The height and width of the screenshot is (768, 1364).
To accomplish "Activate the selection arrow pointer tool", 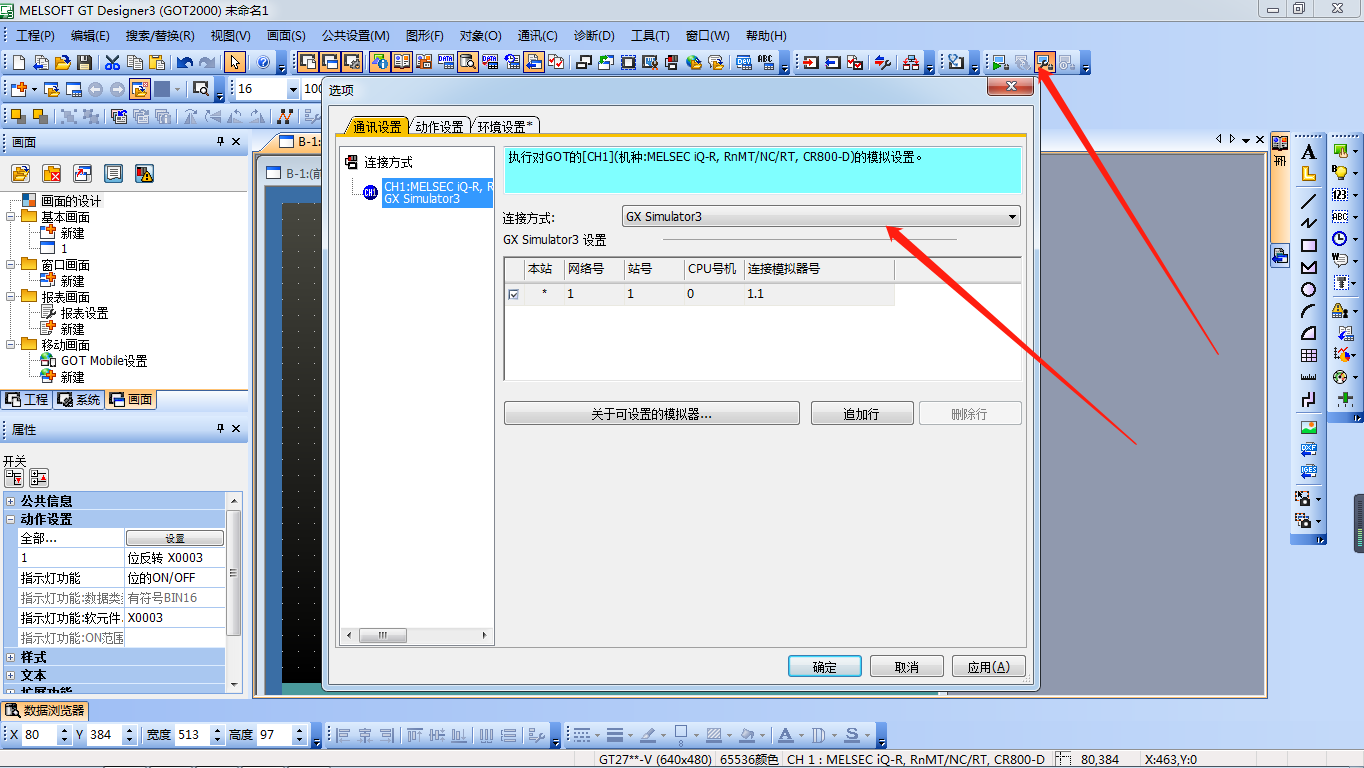I will coord(235,62).
